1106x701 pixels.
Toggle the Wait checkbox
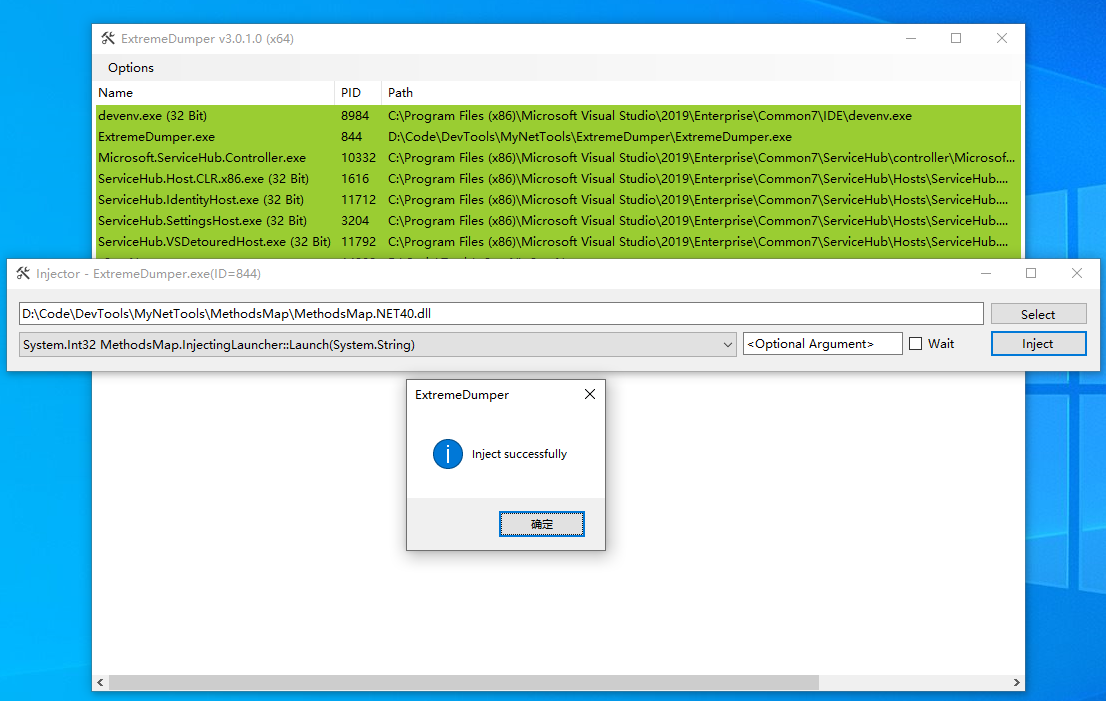[x=916, y=343]
